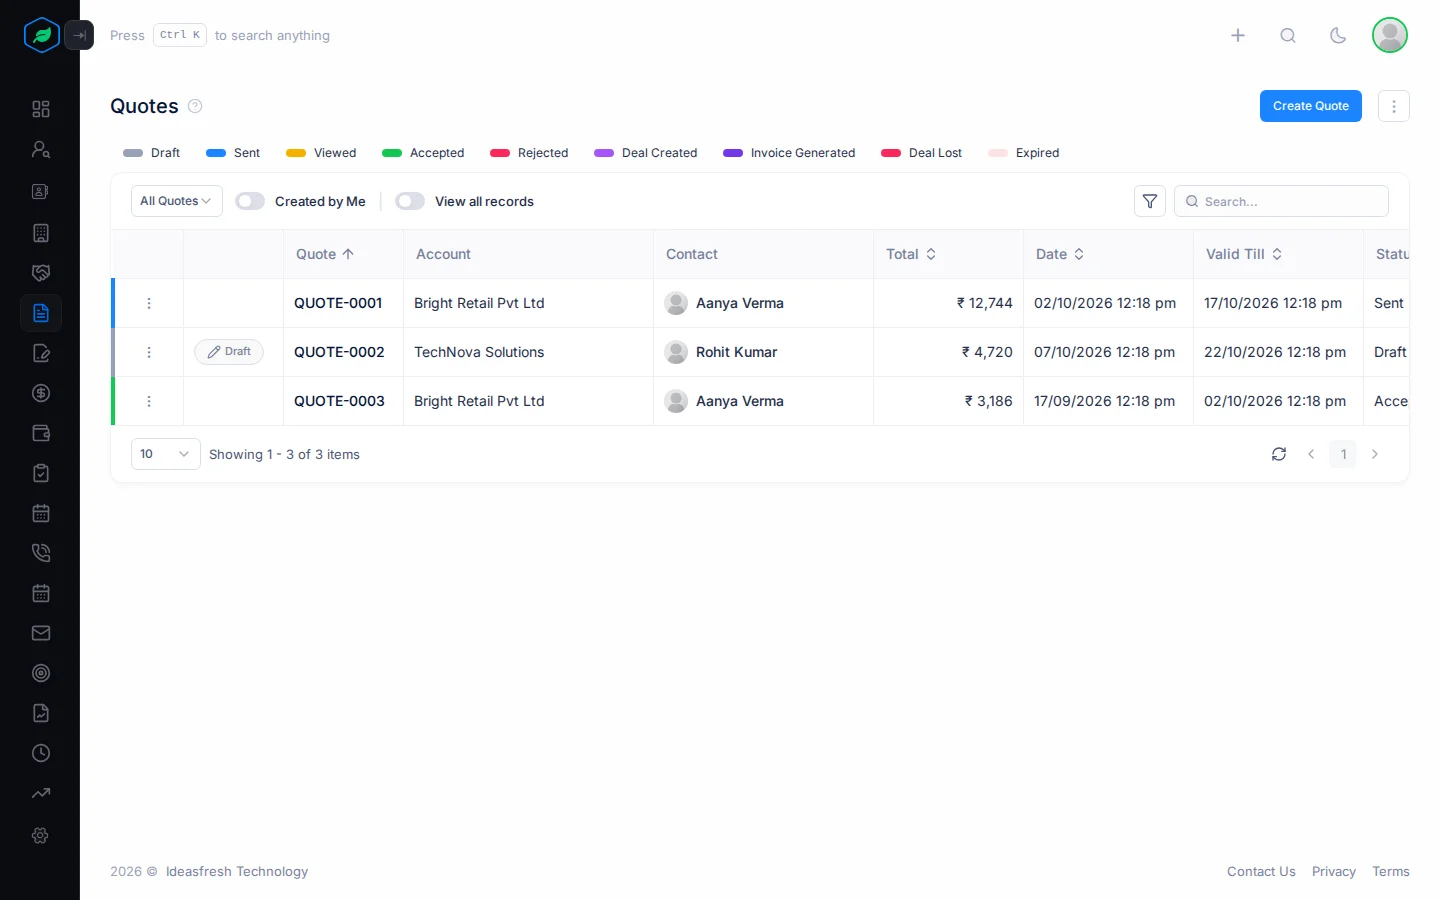This screenshot has width=1440, height=900.
Task: Toggle the Created by Me switch
Action: (x=250, y=201)
